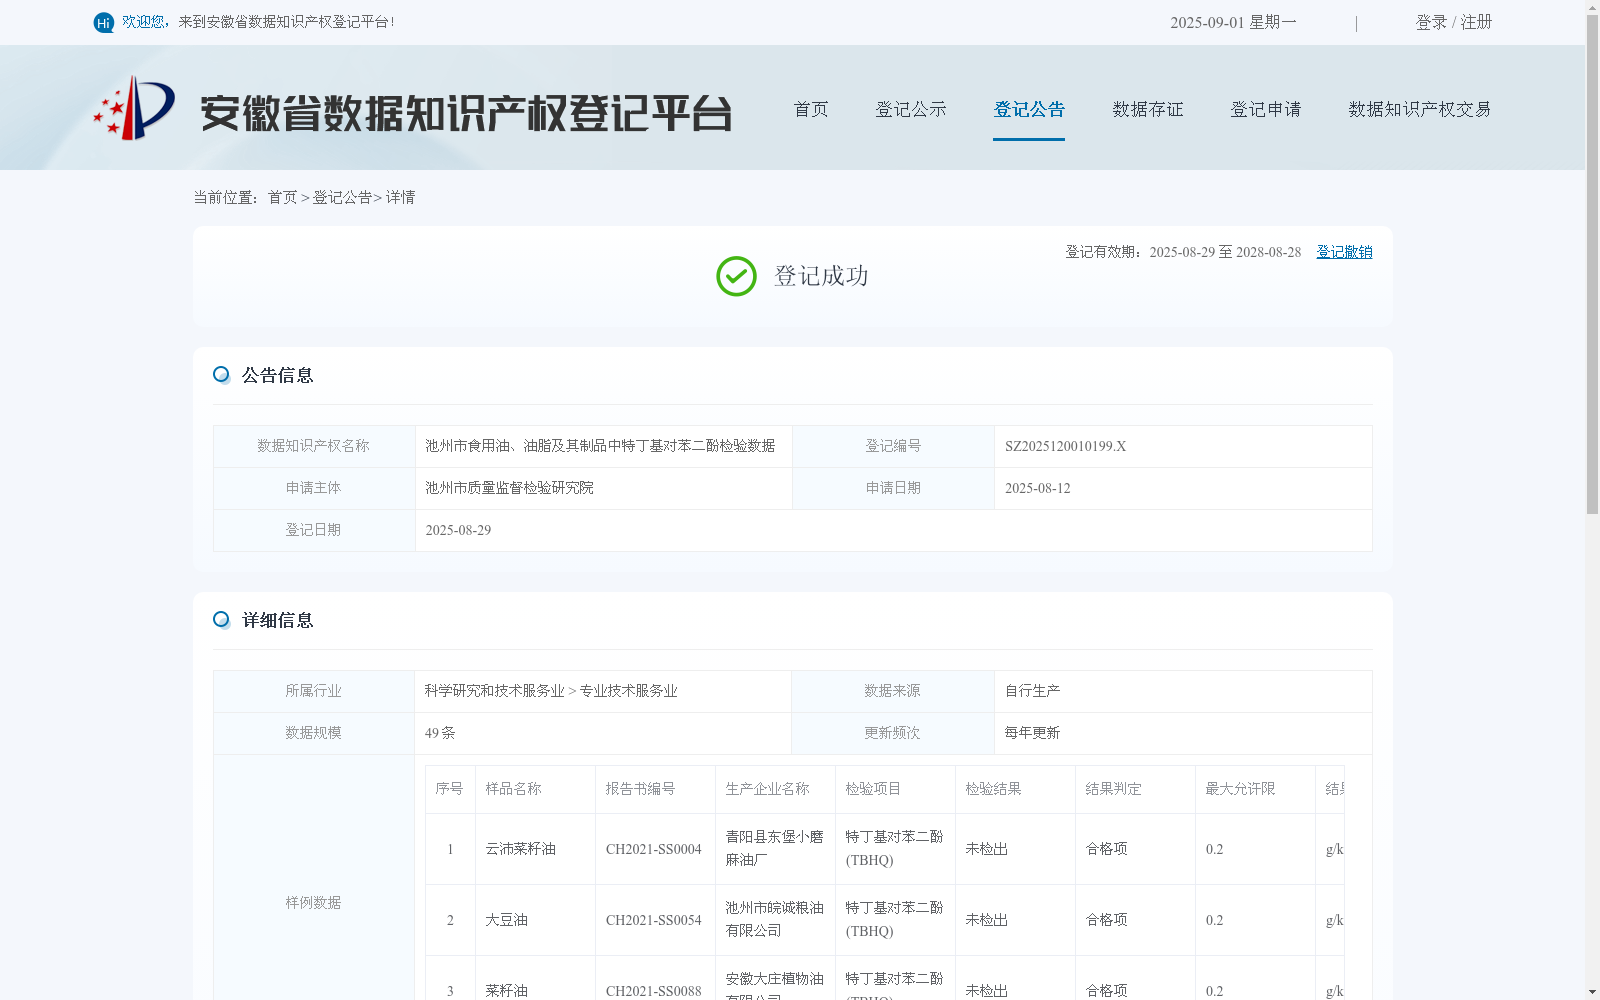The height and width of the screenshot is (1000, 1600).
Task: Open the 数据存证 navigation tab
Action: 1148,109
